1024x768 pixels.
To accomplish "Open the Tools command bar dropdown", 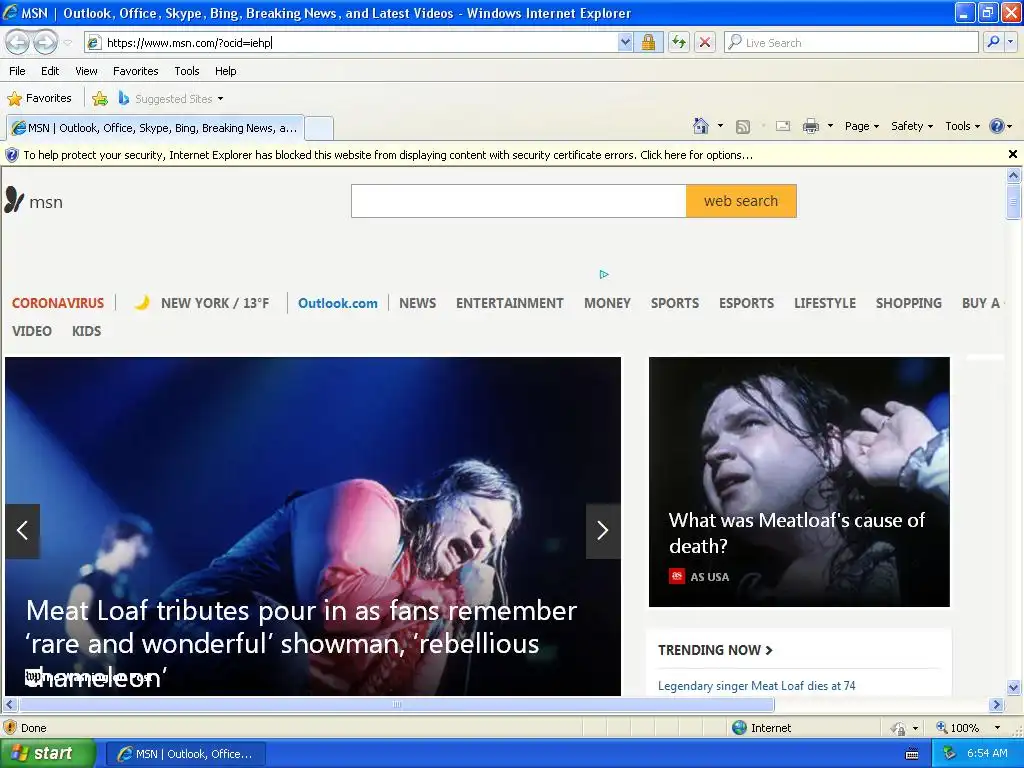I will 962,126.
